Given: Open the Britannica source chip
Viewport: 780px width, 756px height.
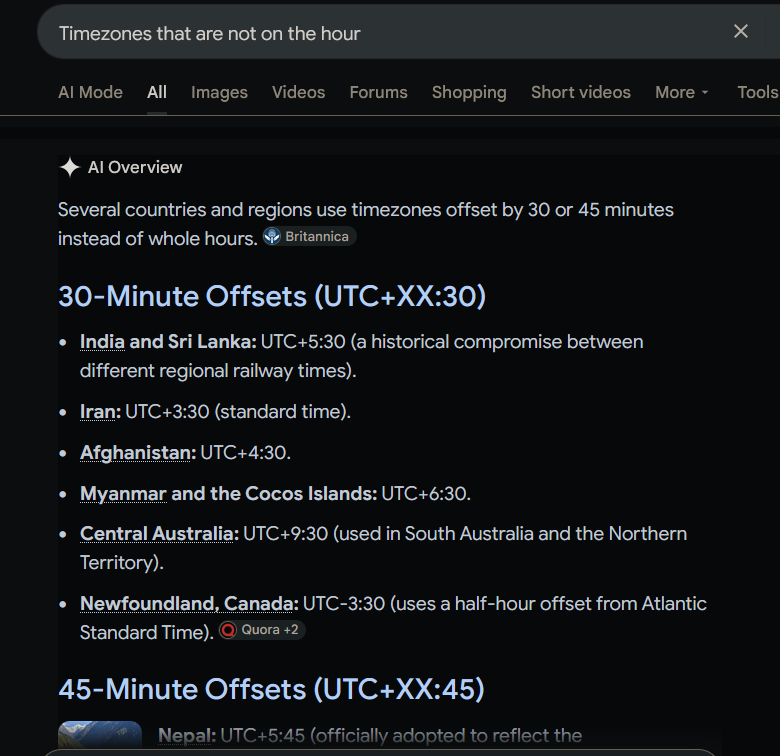Looking at the screenshot, I should tap(309, 236).
